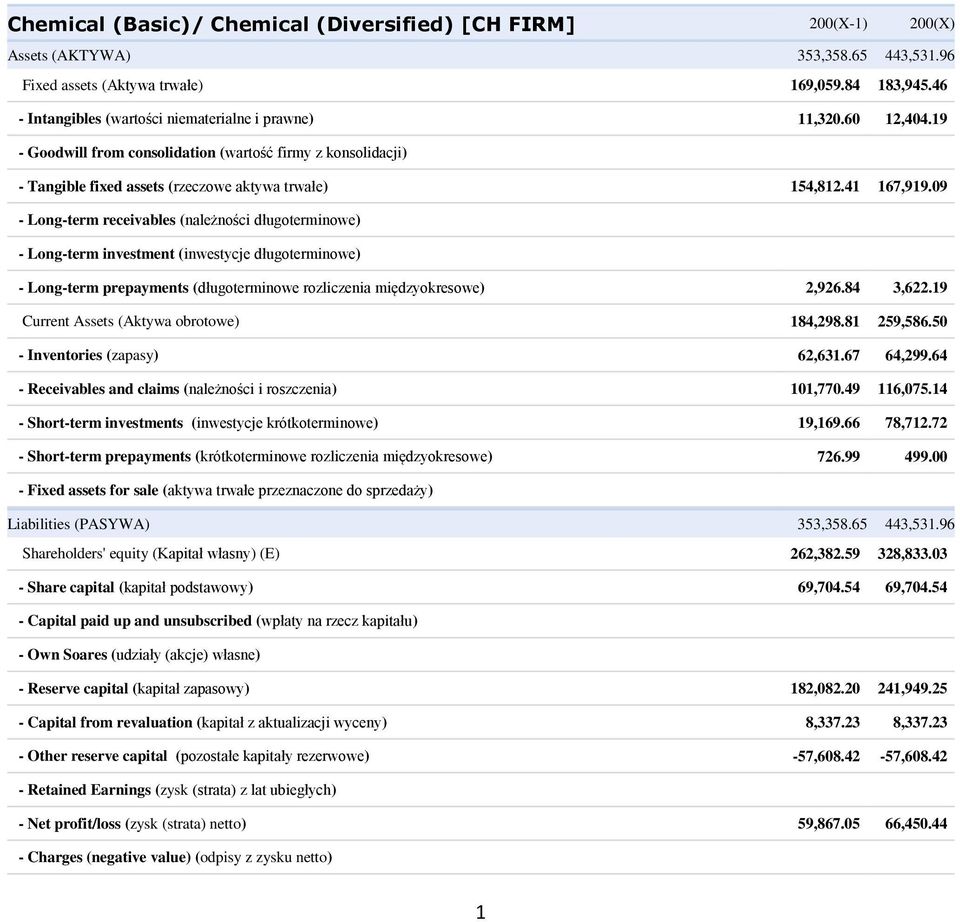960x922 pixels.
Task: Select the Fixed assets row label
Action: tap(112, 85)
